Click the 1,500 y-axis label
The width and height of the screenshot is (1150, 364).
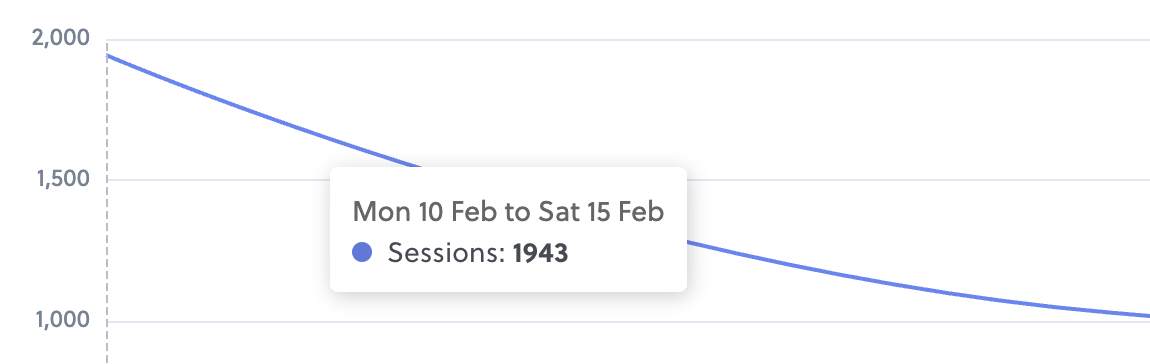[62, 179]
